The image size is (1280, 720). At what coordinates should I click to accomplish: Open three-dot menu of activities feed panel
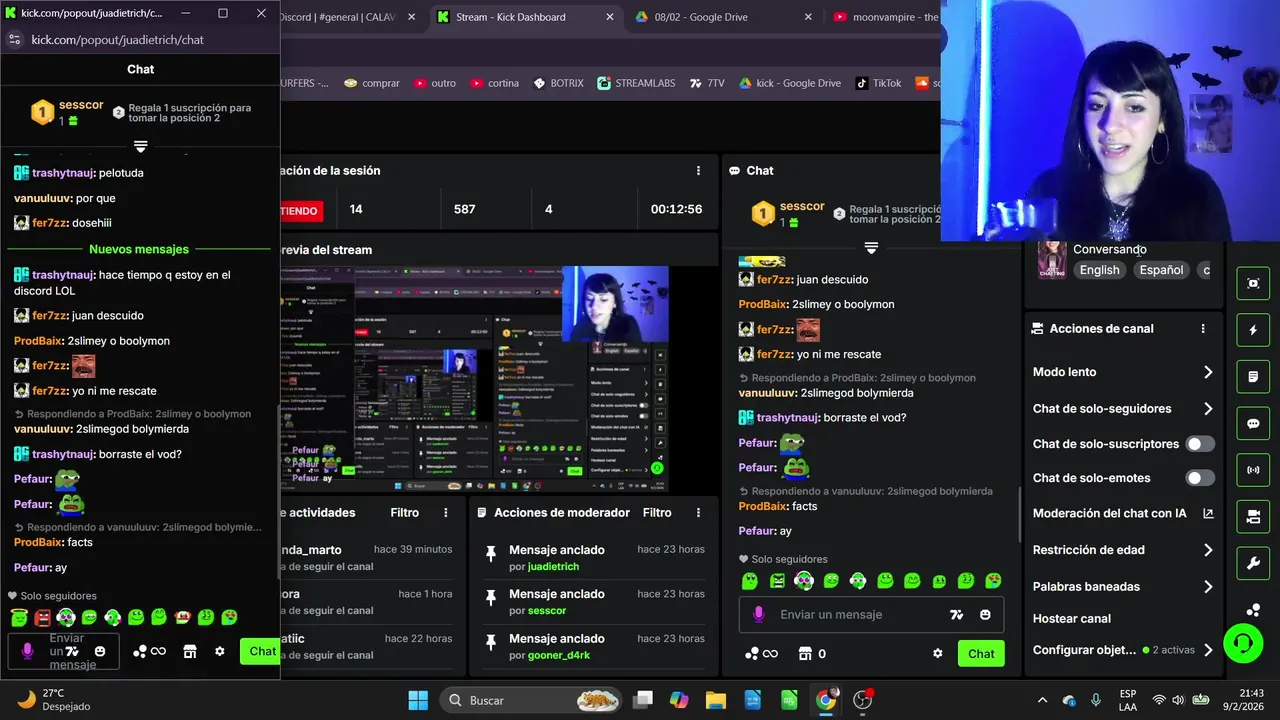click(446, 512)
